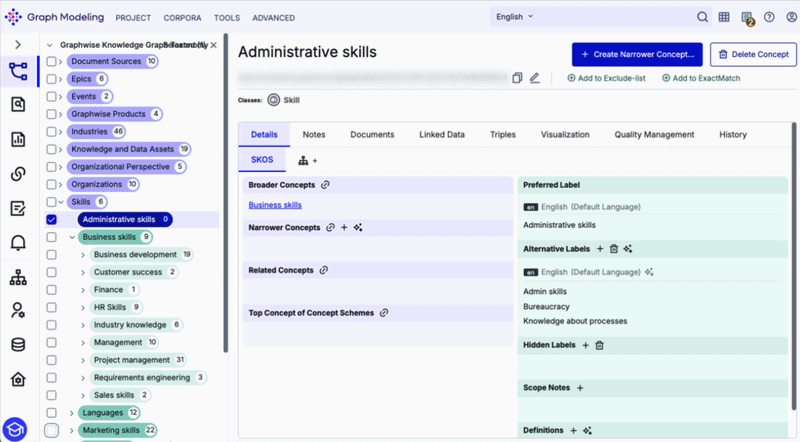The image size is (800, 442).
Task: Check the Finance checkbox
Action: click(52, 290)
